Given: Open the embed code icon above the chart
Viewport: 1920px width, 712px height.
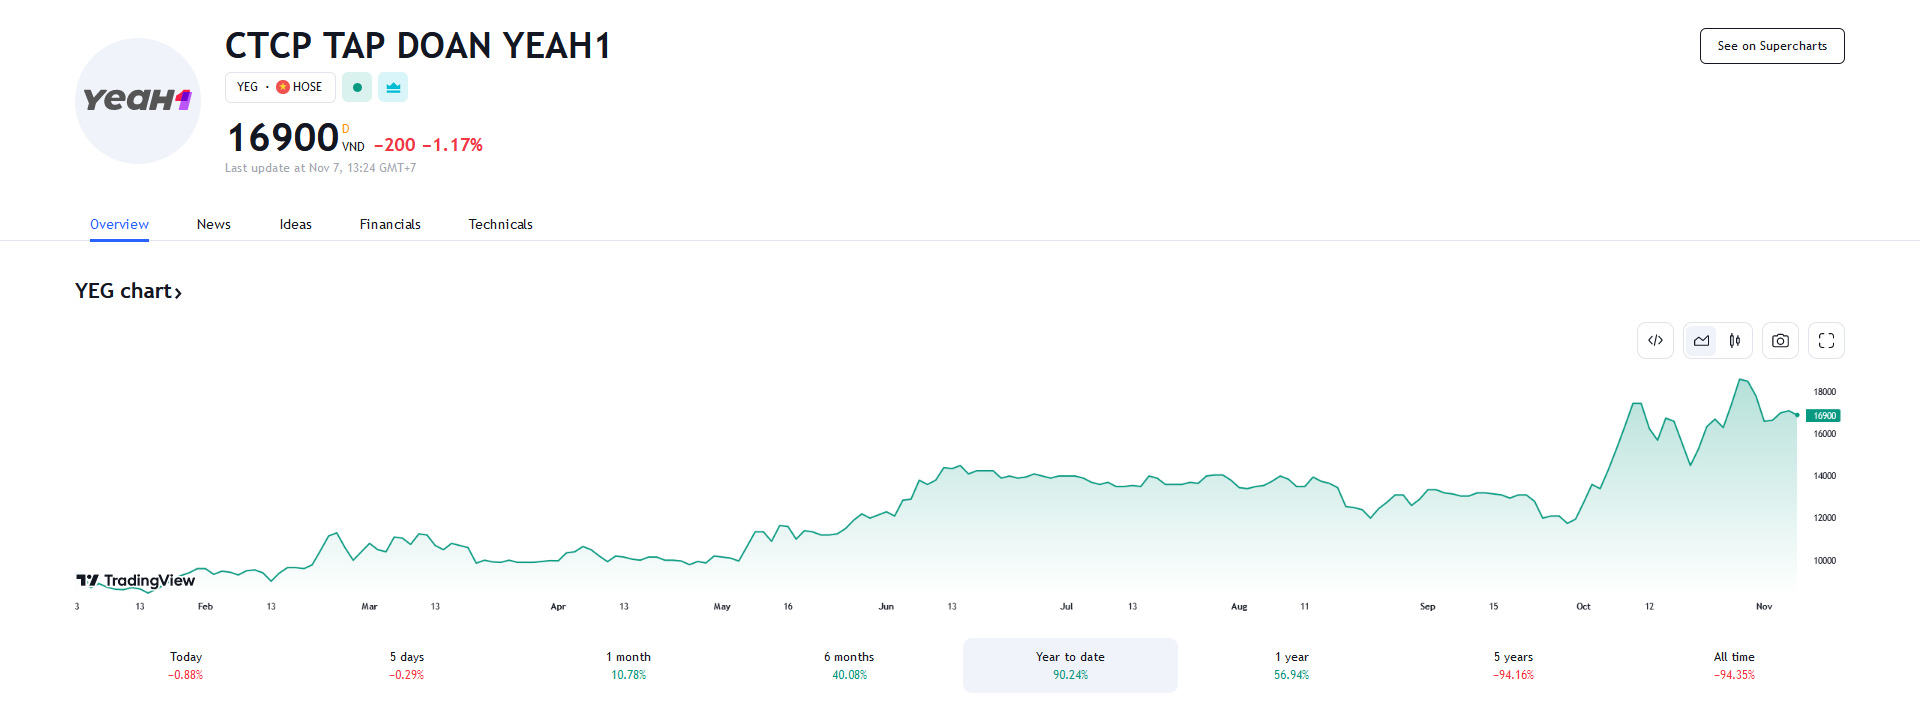Looking at the screenshot, I should [1655, 340].
